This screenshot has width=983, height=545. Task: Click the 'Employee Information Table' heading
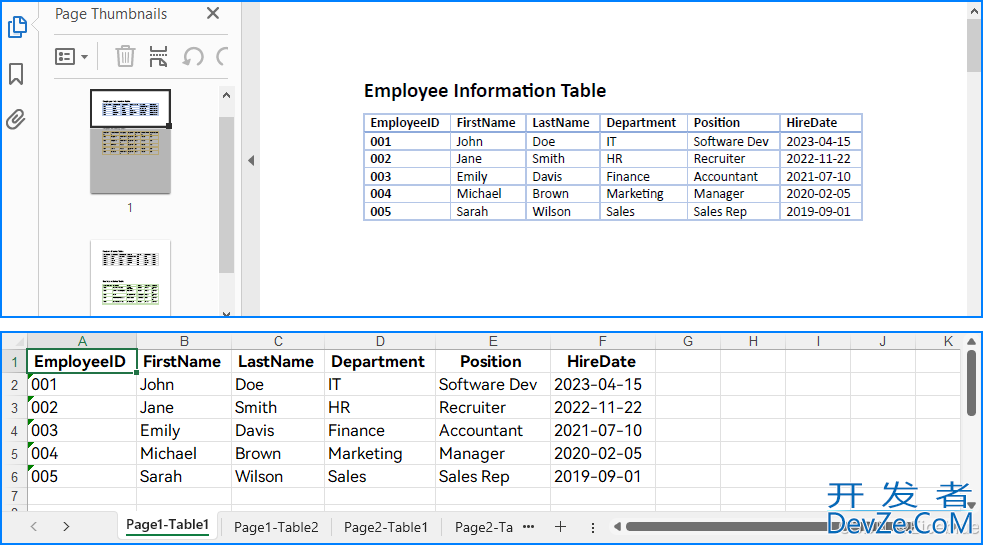tap(485, 91)
